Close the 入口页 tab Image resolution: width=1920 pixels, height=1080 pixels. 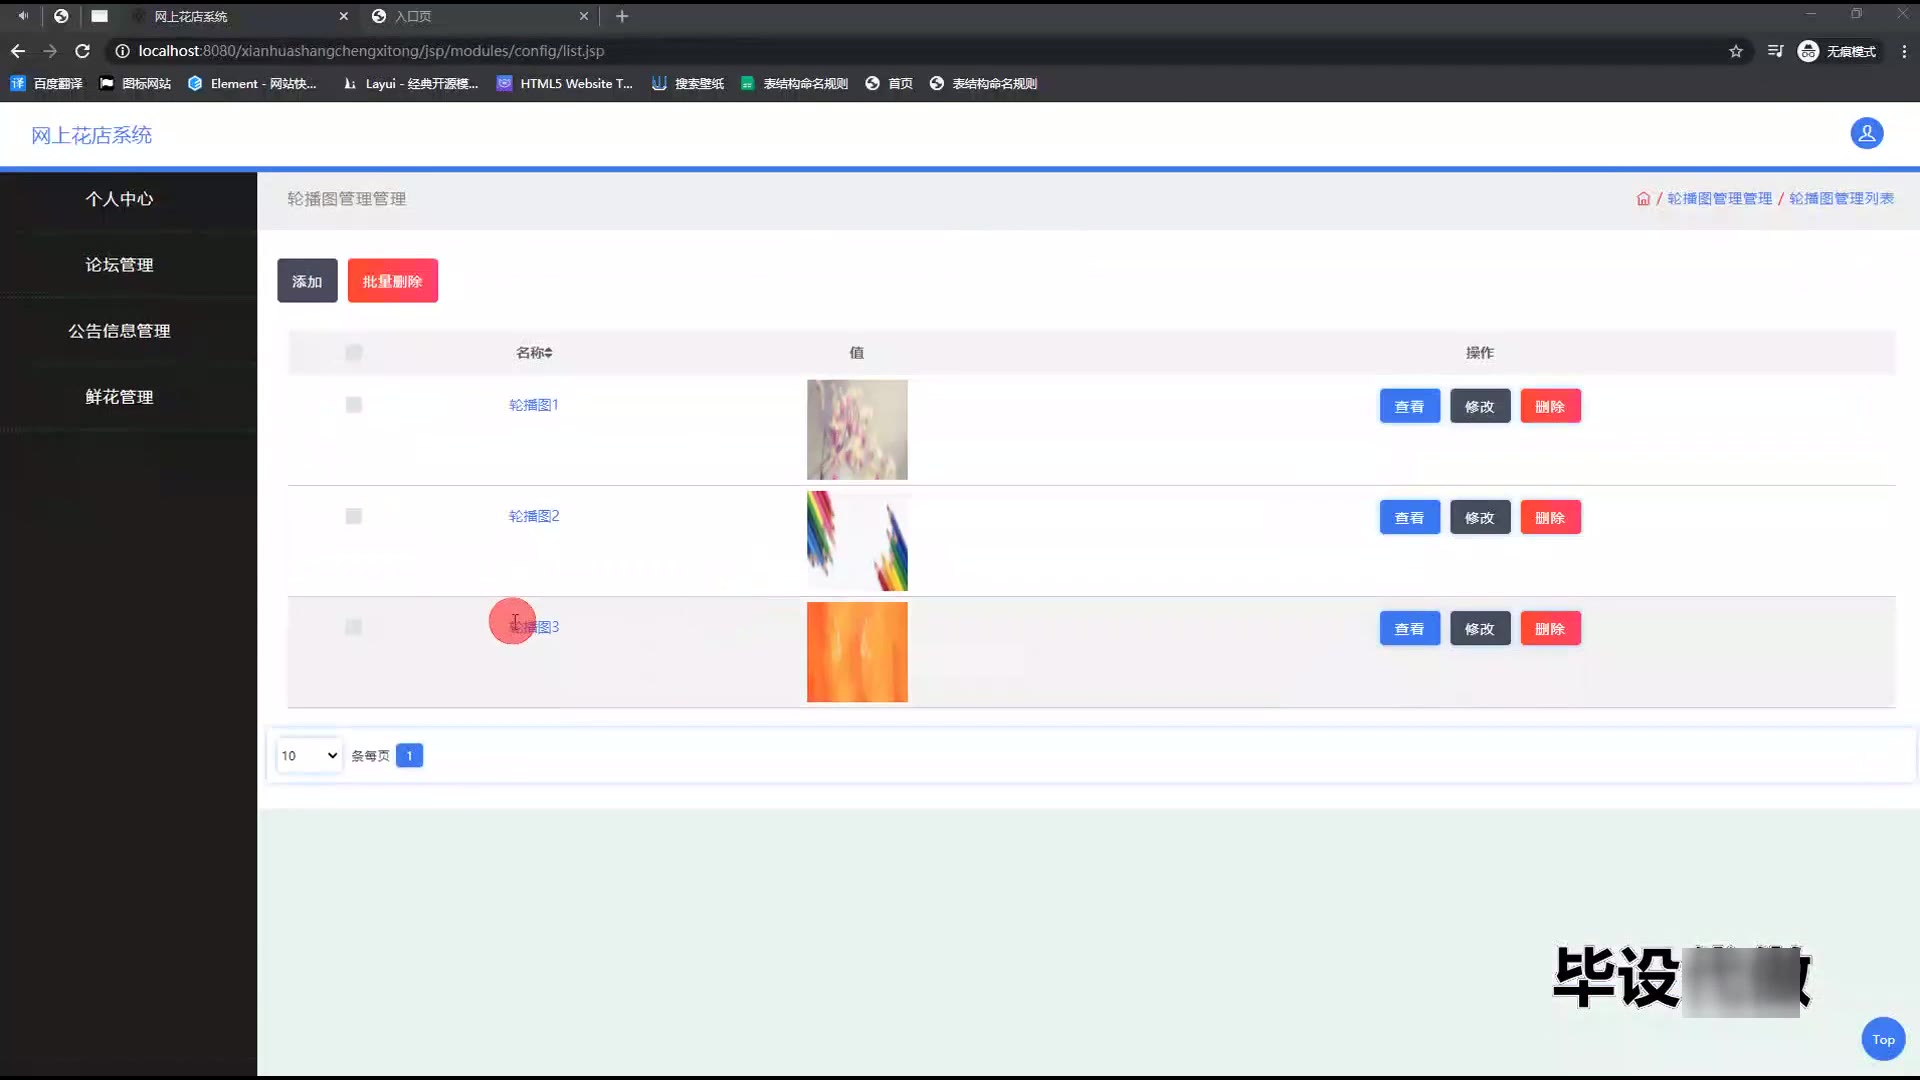click(584, 16)
